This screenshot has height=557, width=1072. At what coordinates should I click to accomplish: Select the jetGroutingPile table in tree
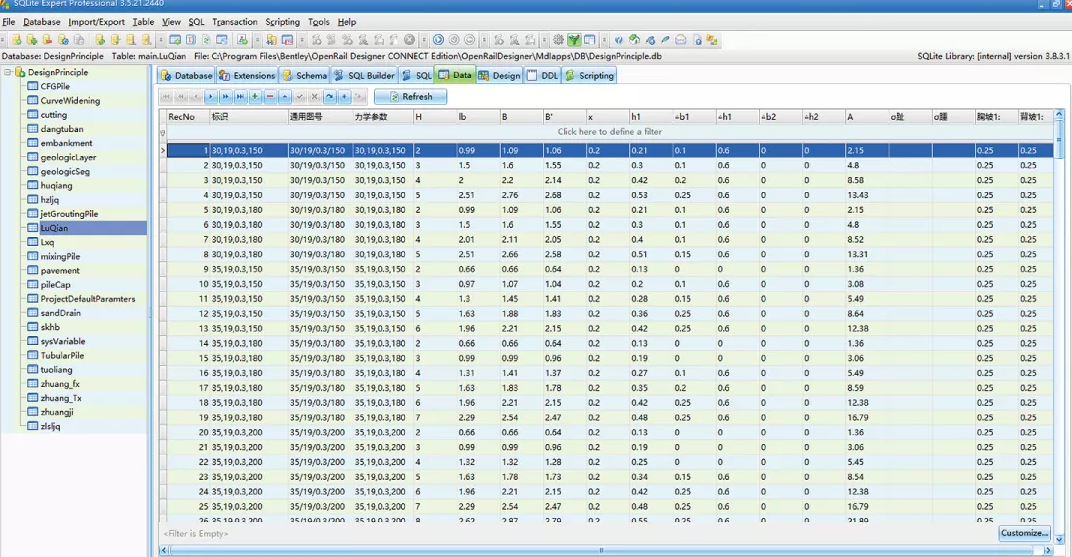(x=69, y=214)
